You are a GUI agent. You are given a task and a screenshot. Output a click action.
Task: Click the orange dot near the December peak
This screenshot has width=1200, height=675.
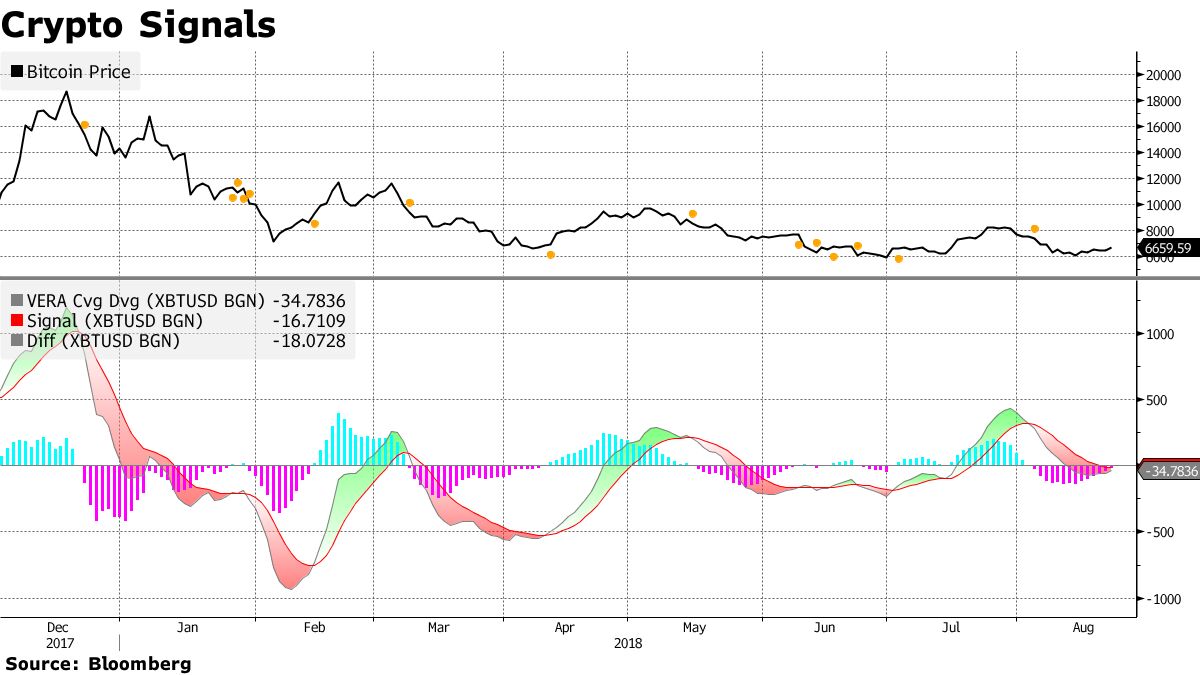[85, 125]
